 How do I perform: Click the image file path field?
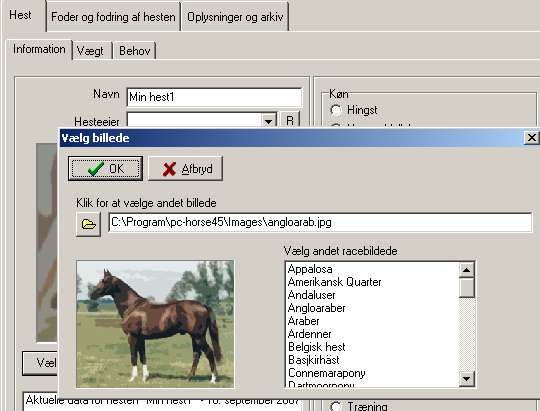point(320,222)
